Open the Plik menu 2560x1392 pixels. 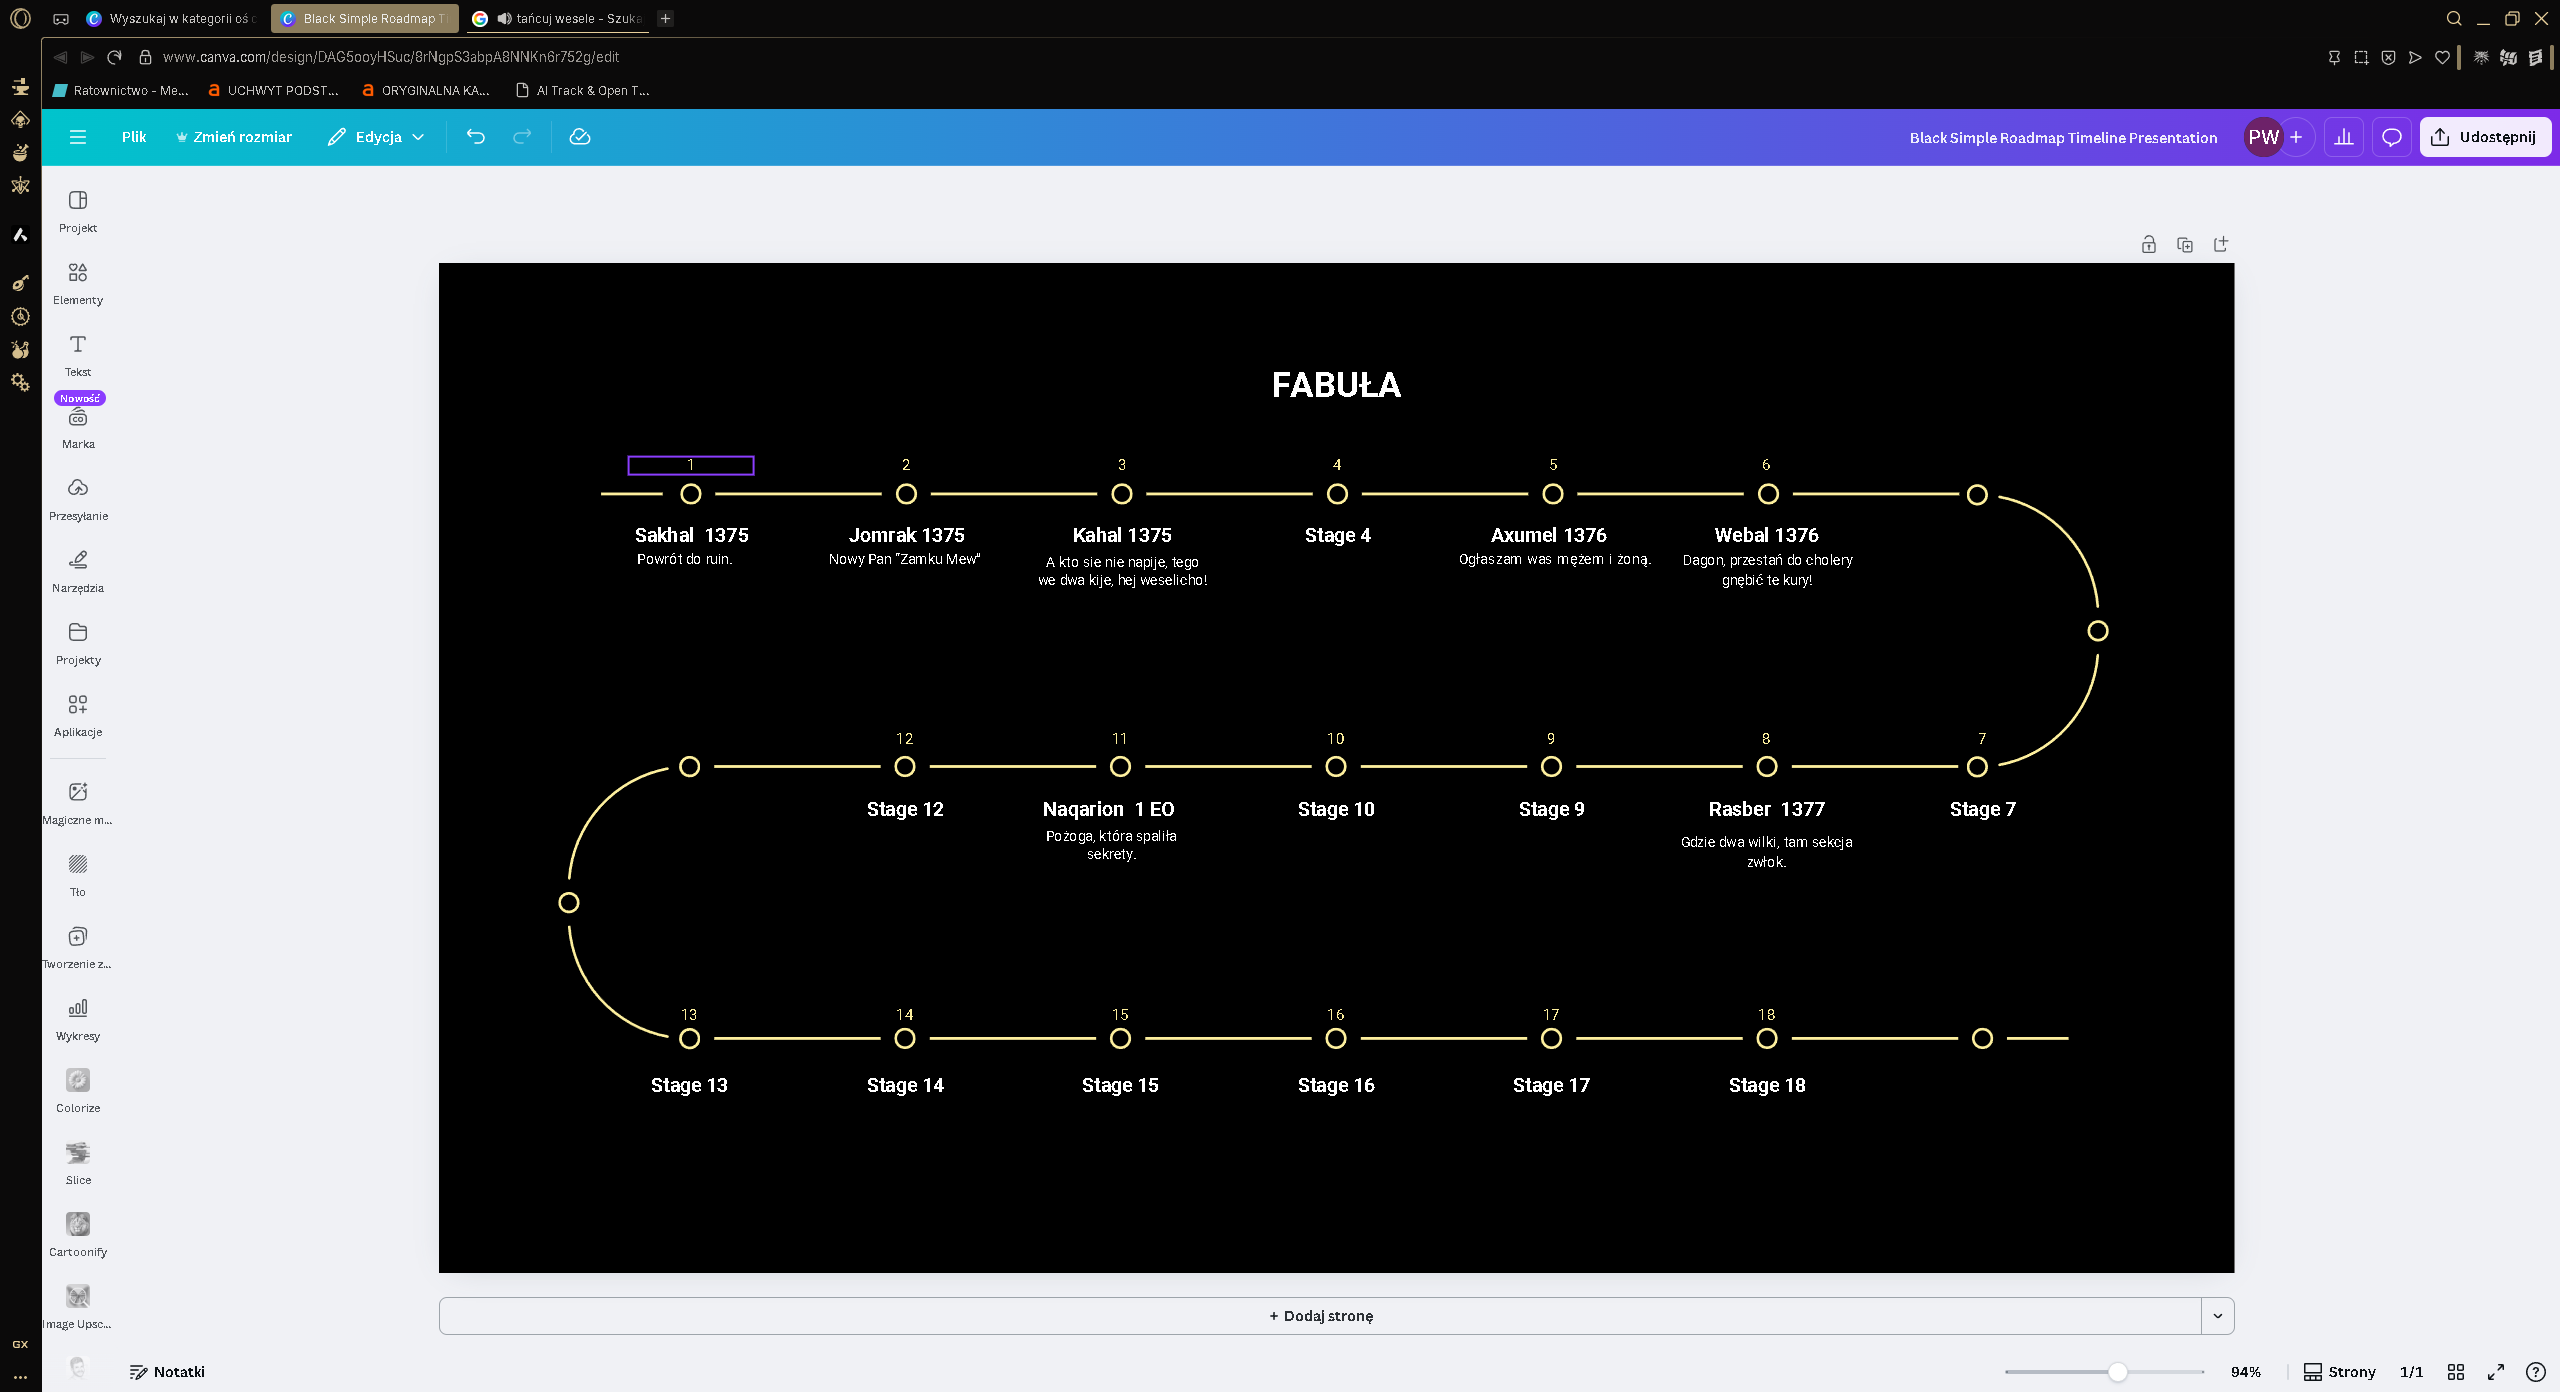(x=134, y=137)
